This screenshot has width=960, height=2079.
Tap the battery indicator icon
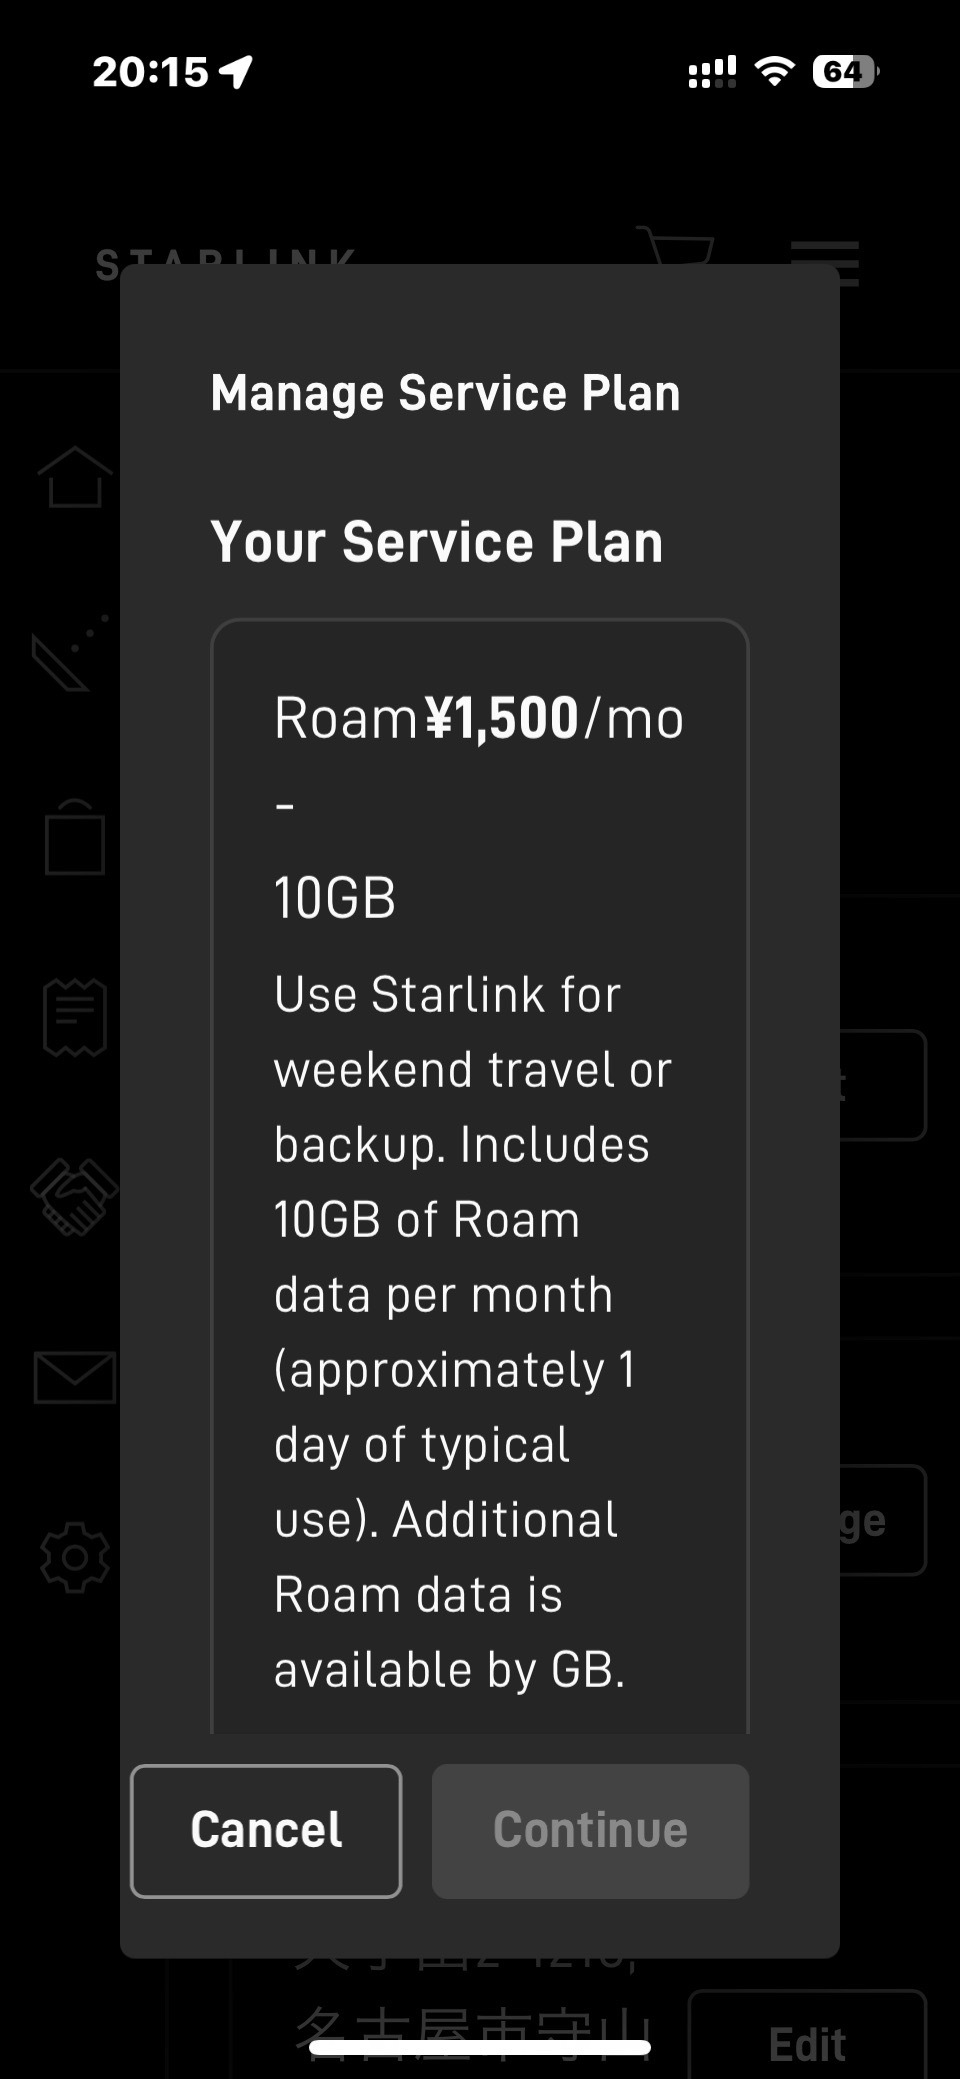pyautogui.click(x=845, y=72)
